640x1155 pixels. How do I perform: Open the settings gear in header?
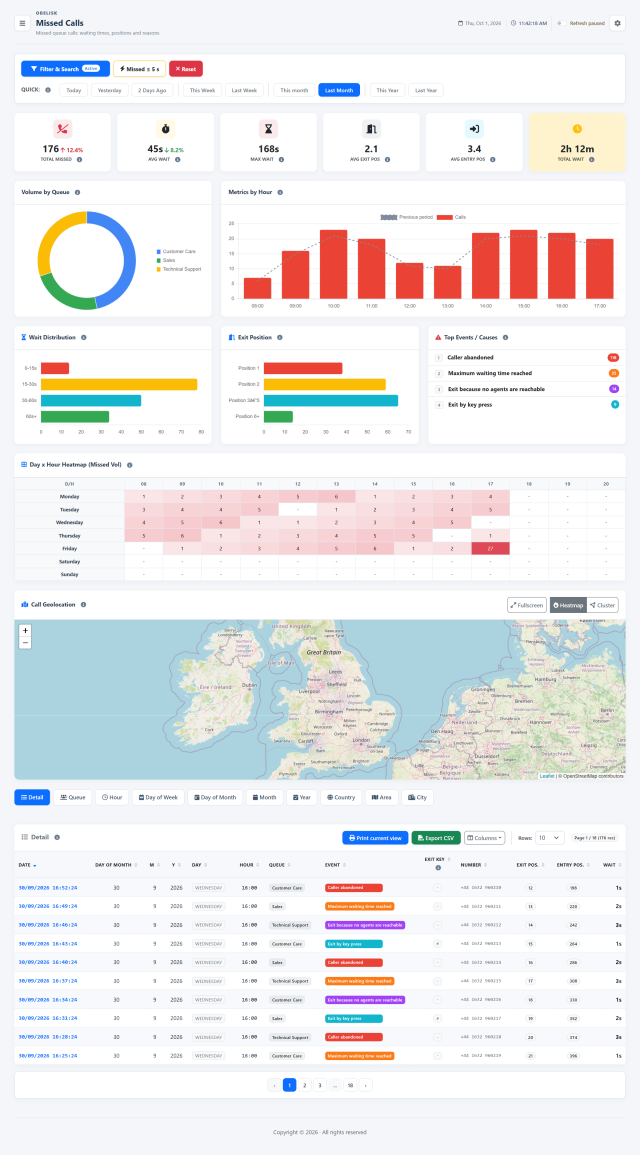(617, 23)
